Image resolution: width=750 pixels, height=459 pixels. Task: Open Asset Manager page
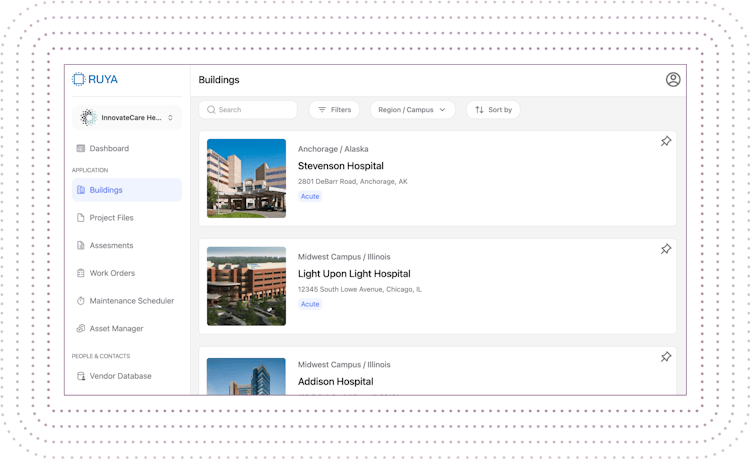pyautogui.click(x=127, y=328)
